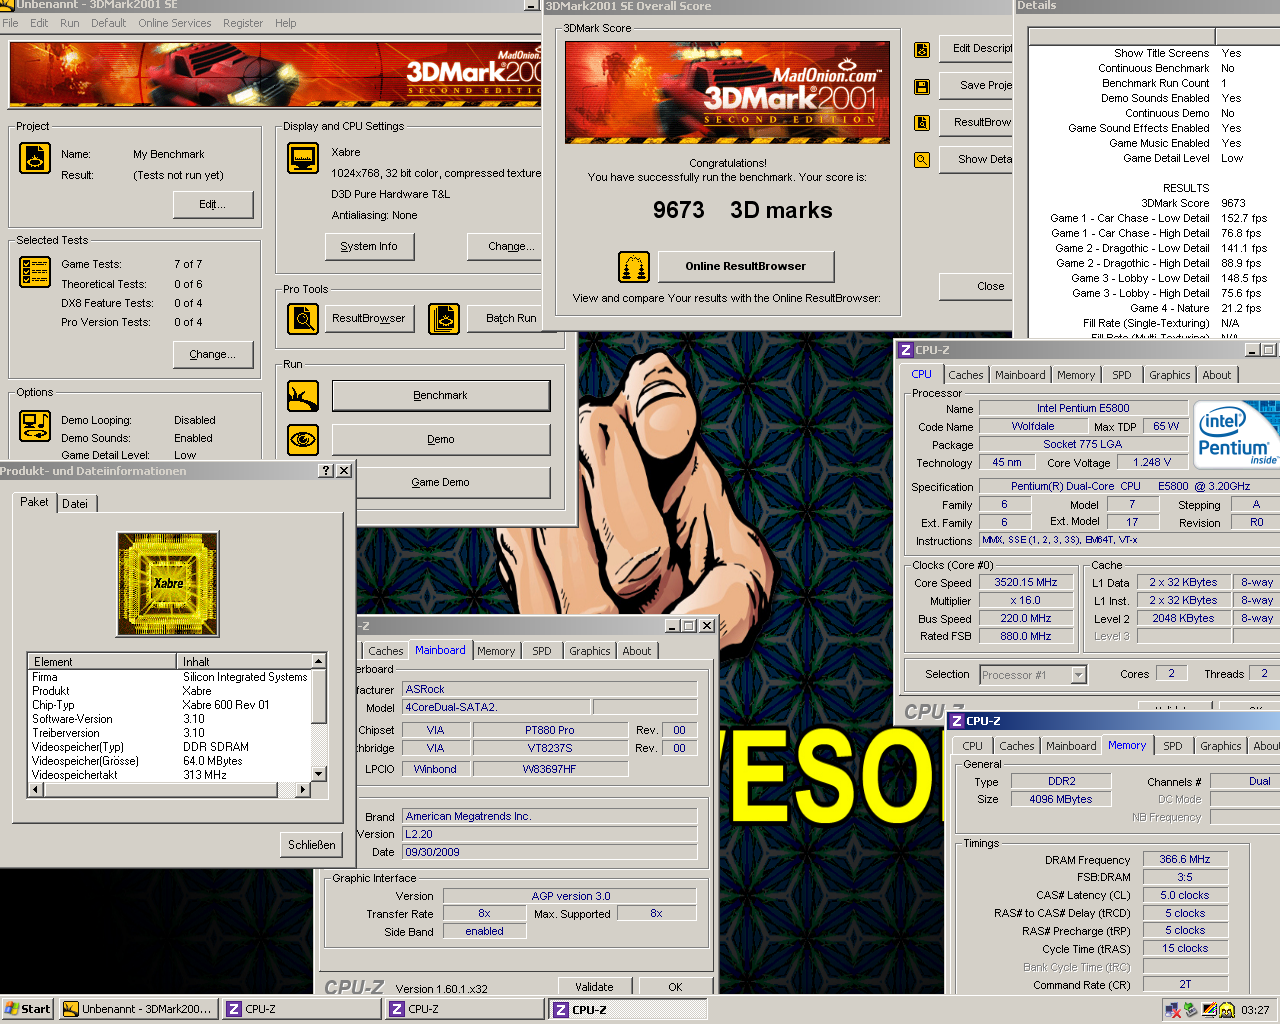Click the AGP version 3.0 field
This screenshot has height=1024, width=1280.
571,896
